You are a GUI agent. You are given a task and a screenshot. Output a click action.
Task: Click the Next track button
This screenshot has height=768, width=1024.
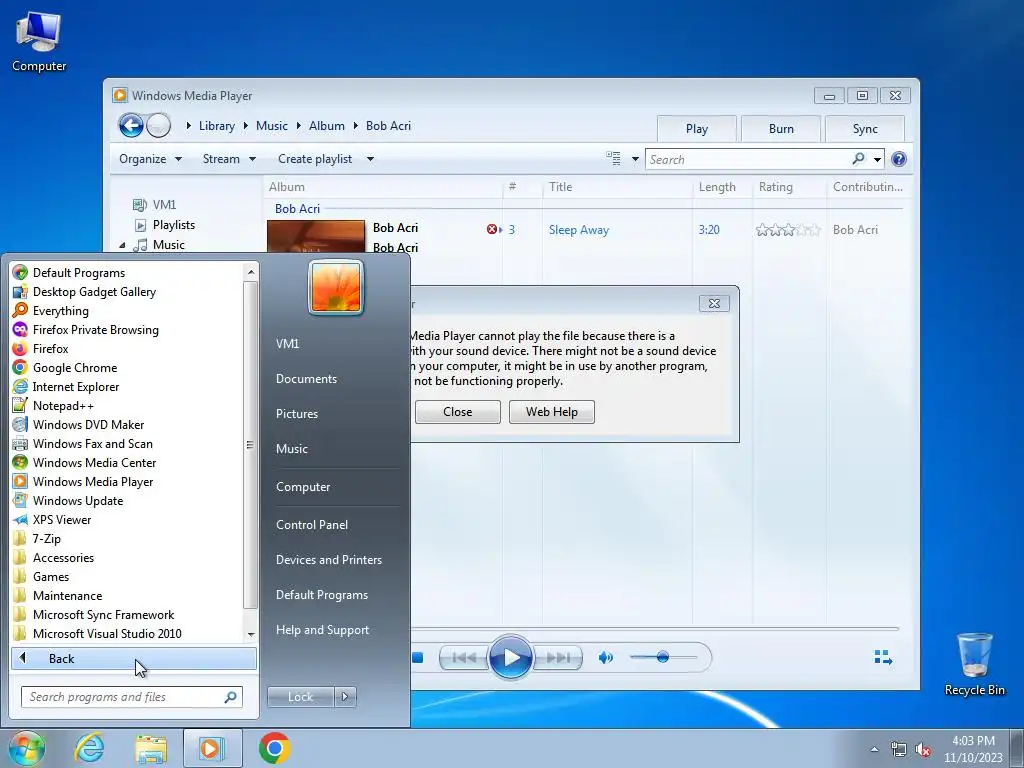click(558, 658)
